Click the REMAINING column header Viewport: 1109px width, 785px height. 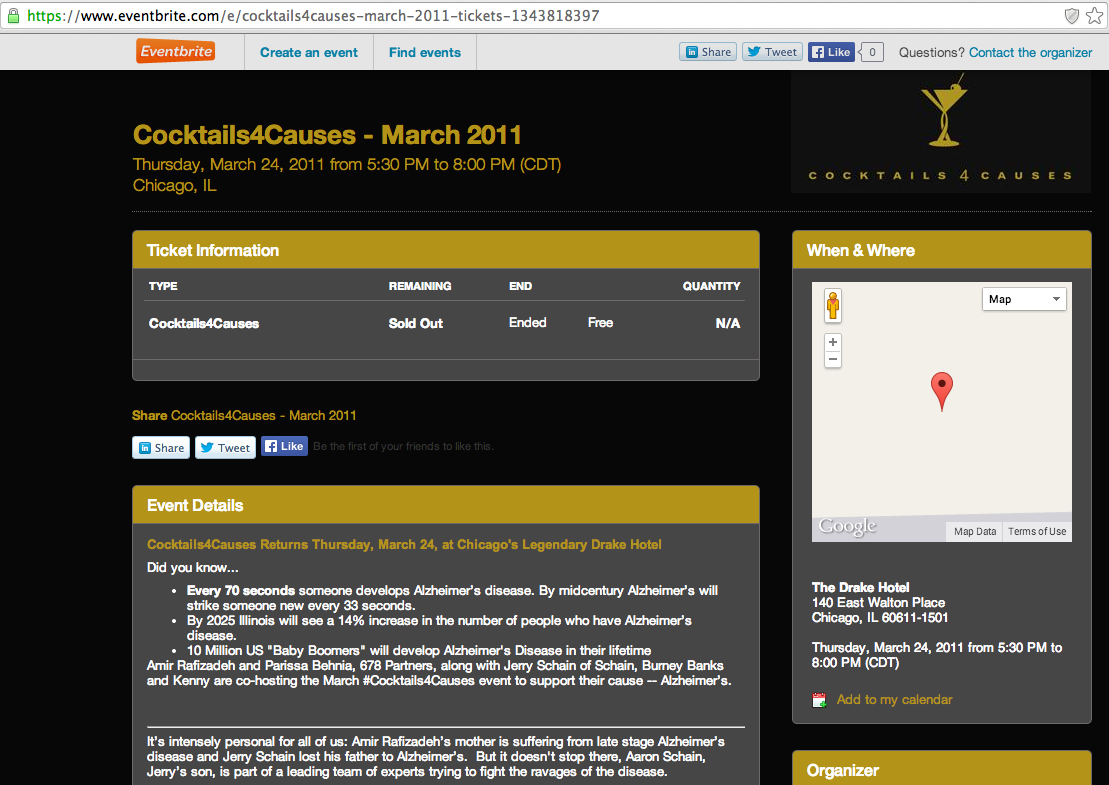point(419,286)
